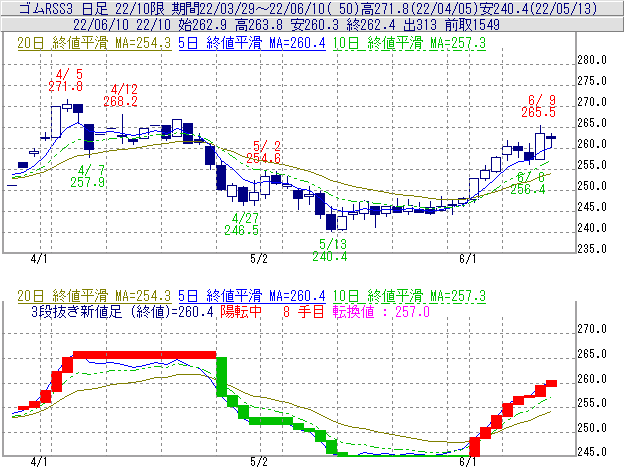The height and width of the screenshot is (475, 624).
Task: Click lower chart '5日_終値平滑 MA=260.4' legend
Action: (252, 296)
